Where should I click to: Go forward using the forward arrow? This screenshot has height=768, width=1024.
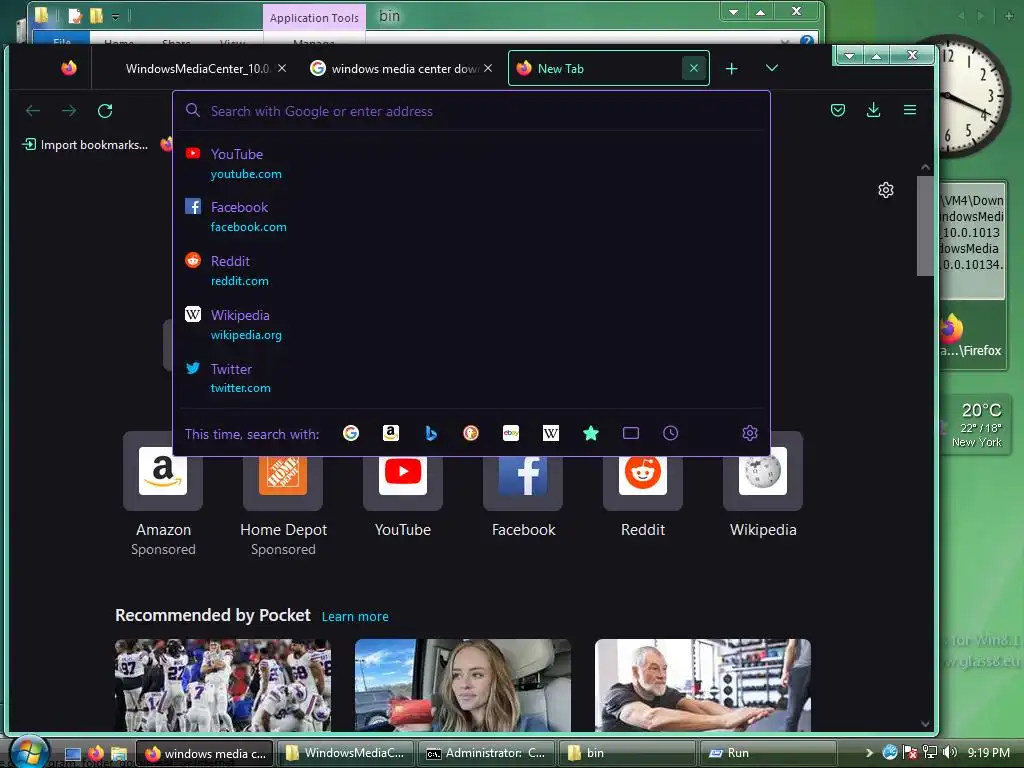69,110
